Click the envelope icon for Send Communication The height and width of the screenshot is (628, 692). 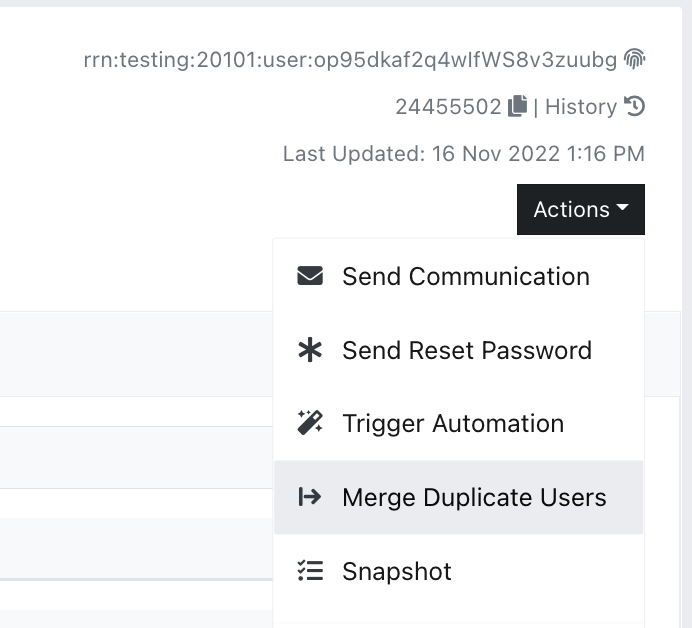310,276
